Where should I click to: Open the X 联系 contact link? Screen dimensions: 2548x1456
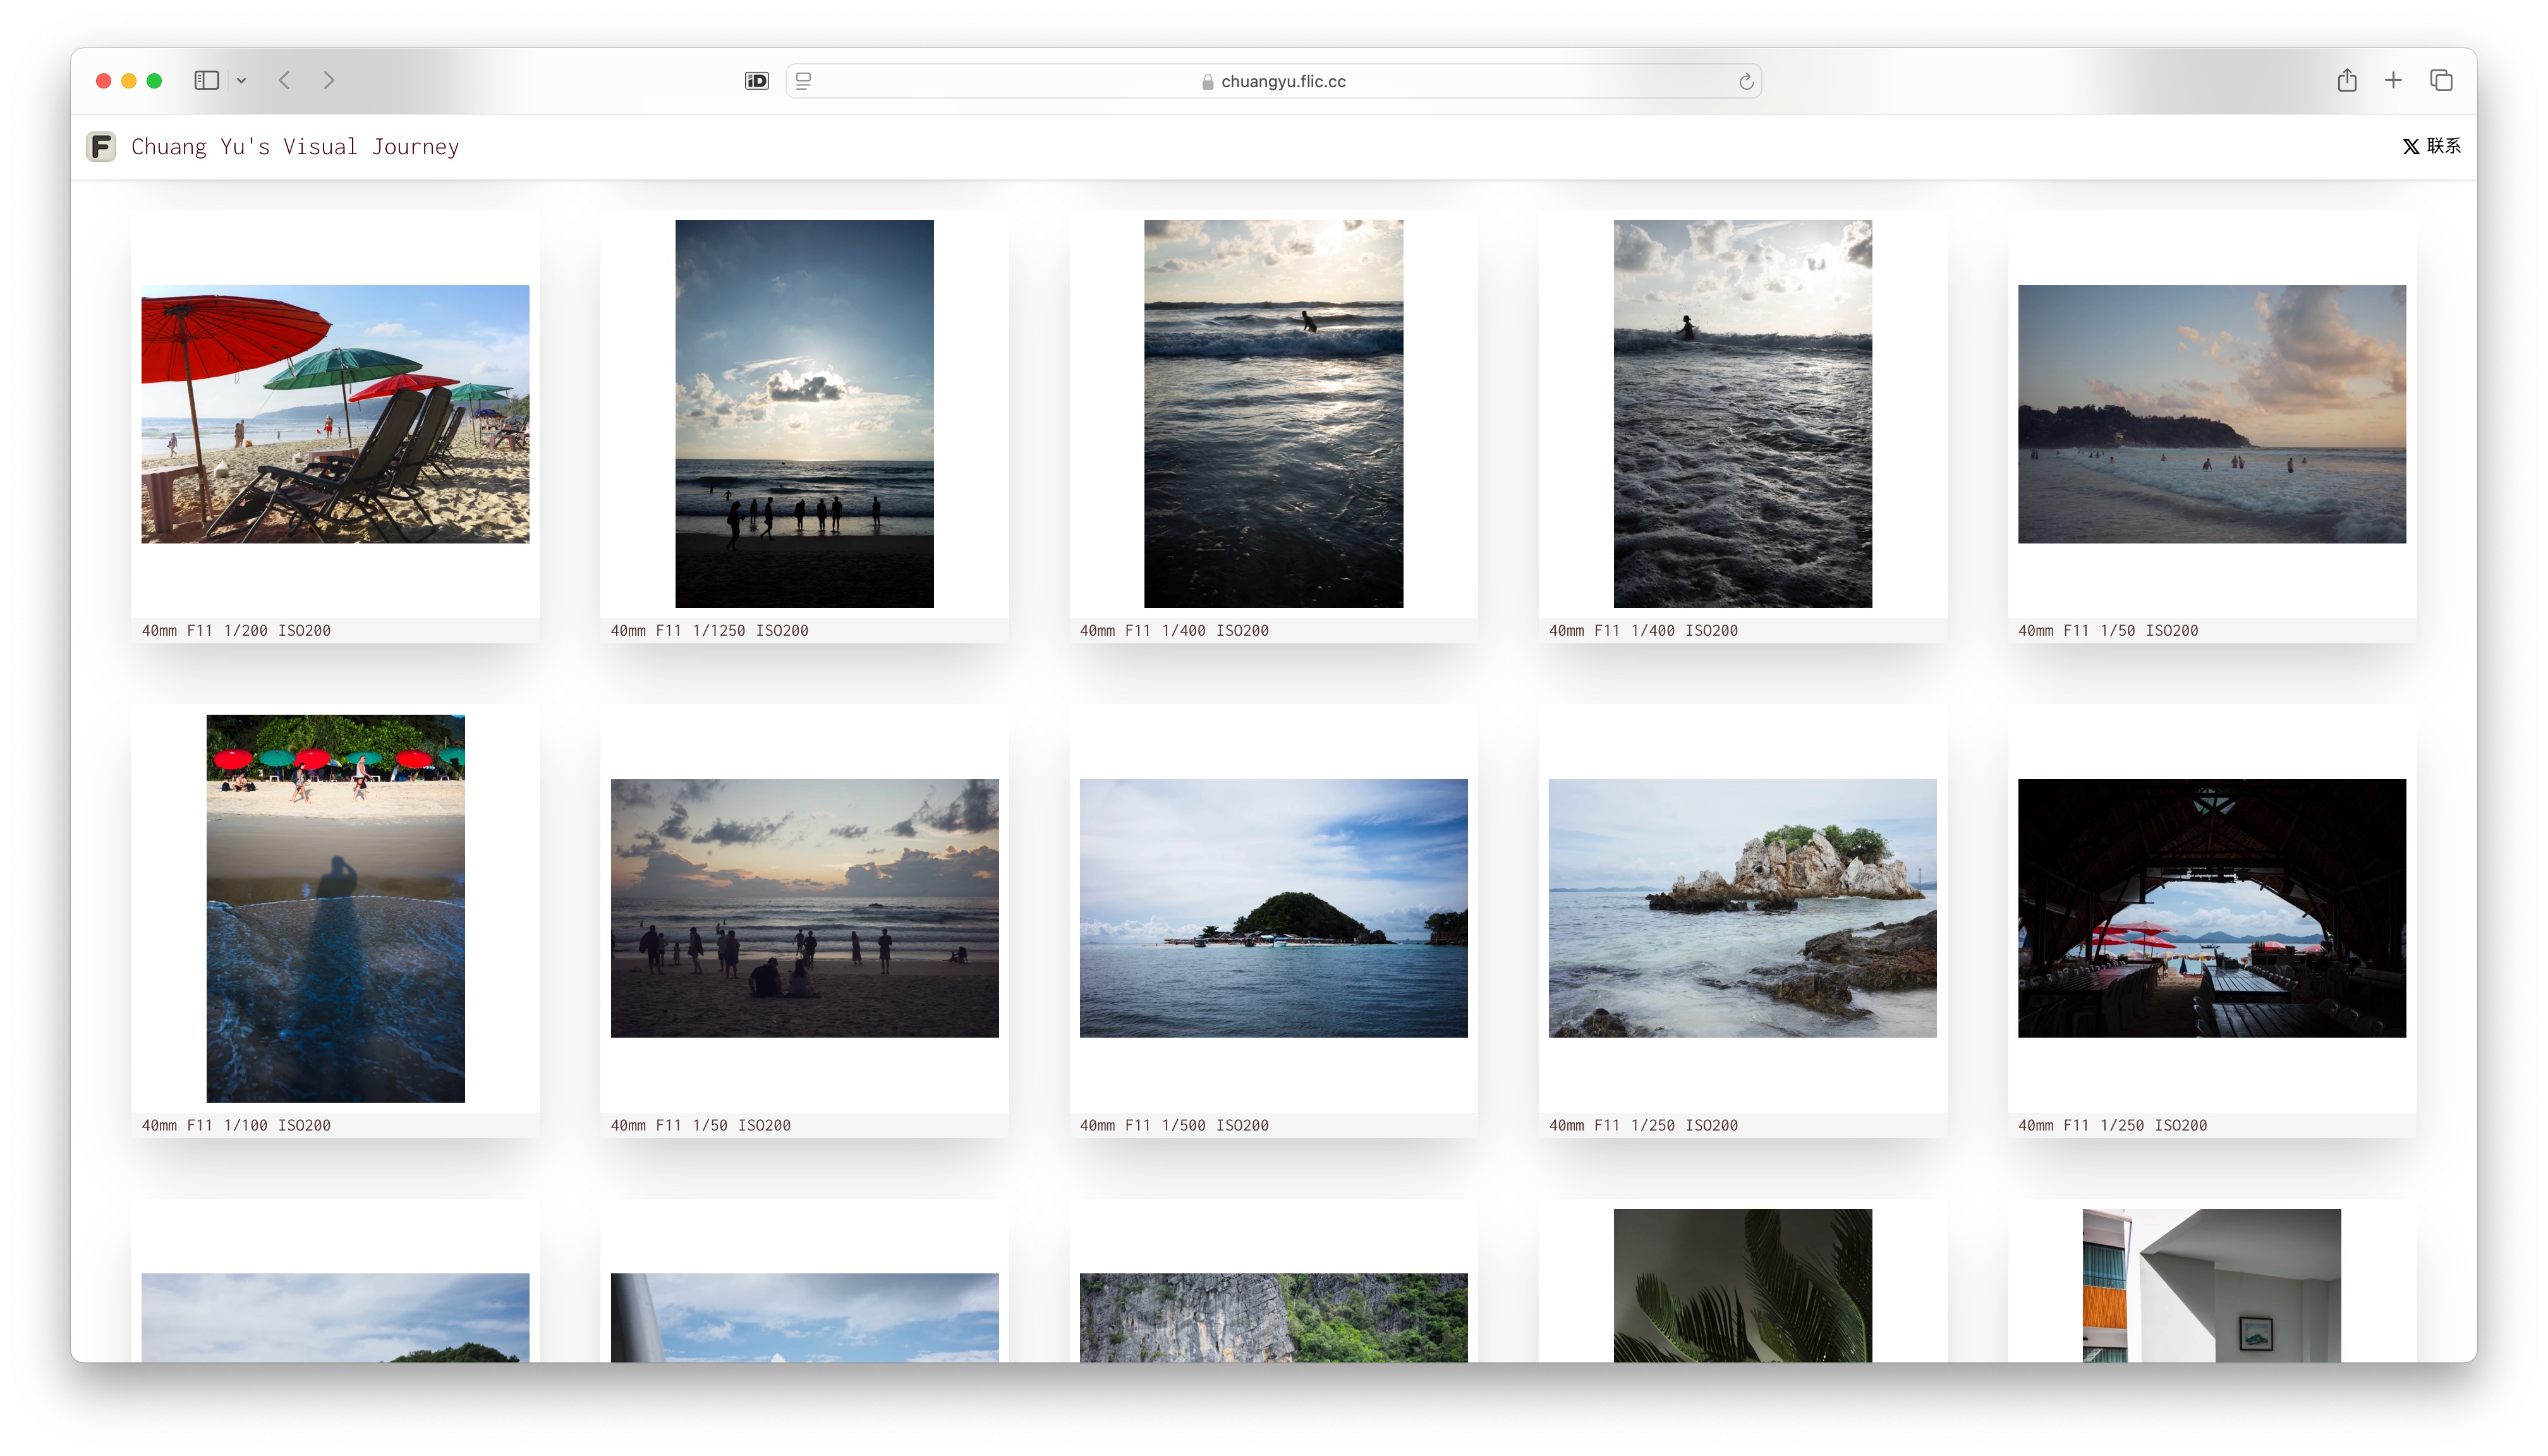point(2431,146)
